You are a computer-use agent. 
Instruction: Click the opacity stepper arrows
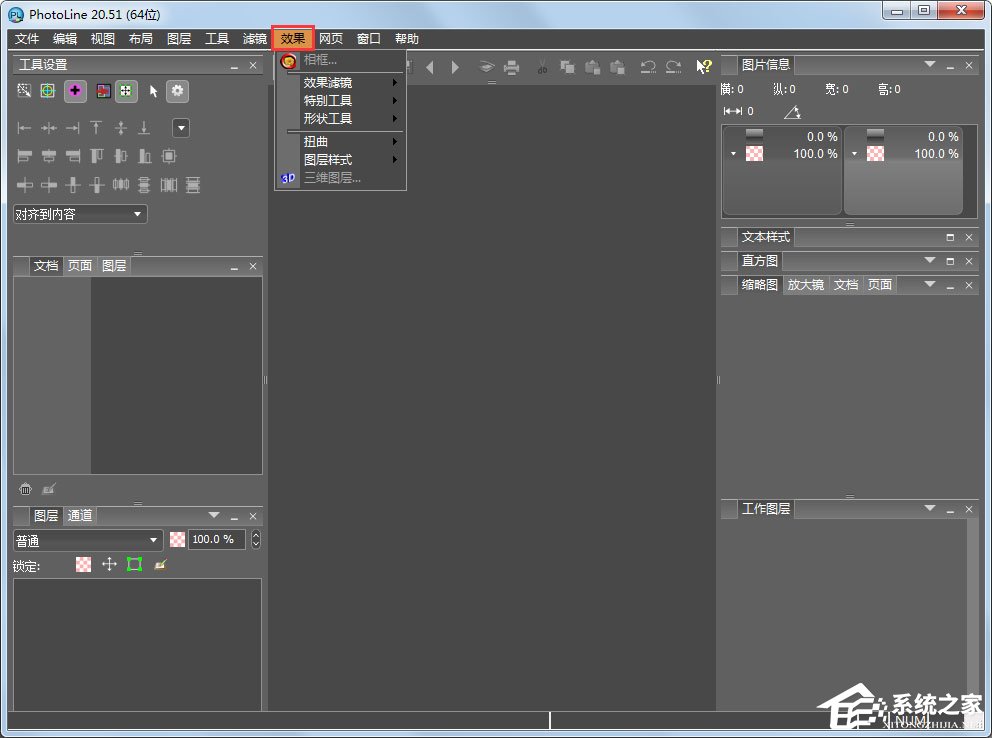pos(256,539)
